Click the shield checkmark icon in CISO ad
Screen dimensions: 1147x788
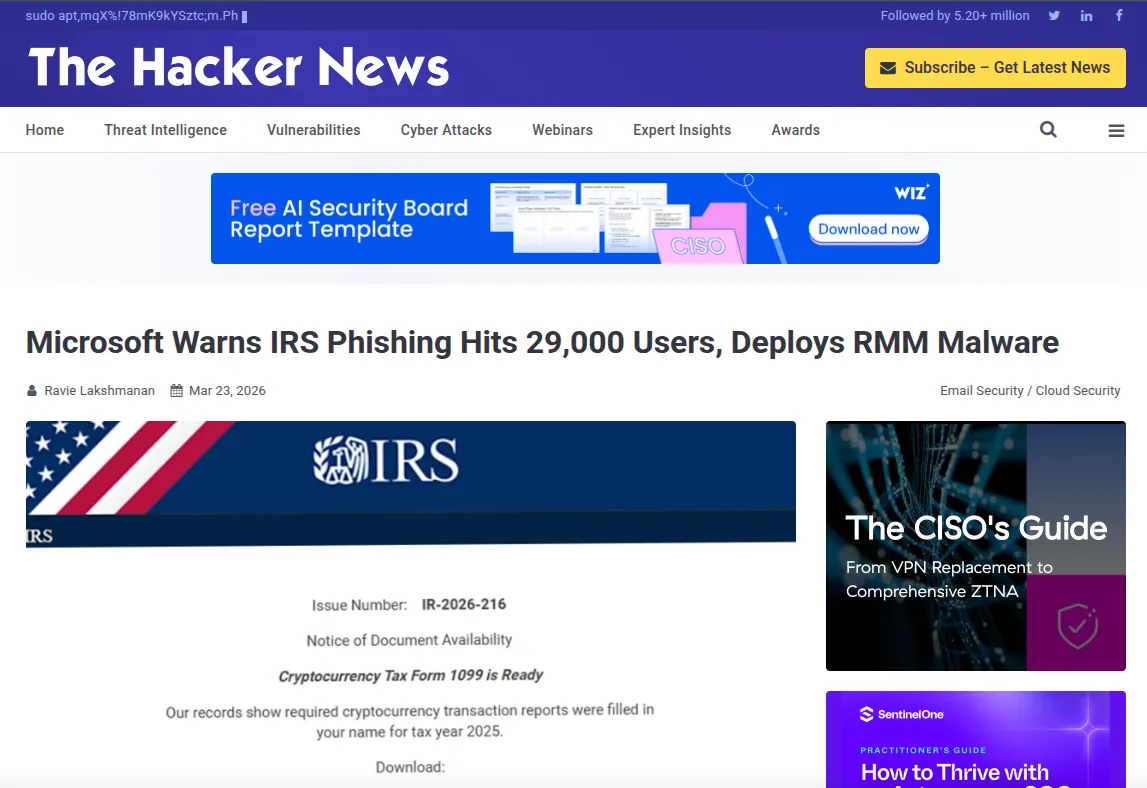[1078, 626]
